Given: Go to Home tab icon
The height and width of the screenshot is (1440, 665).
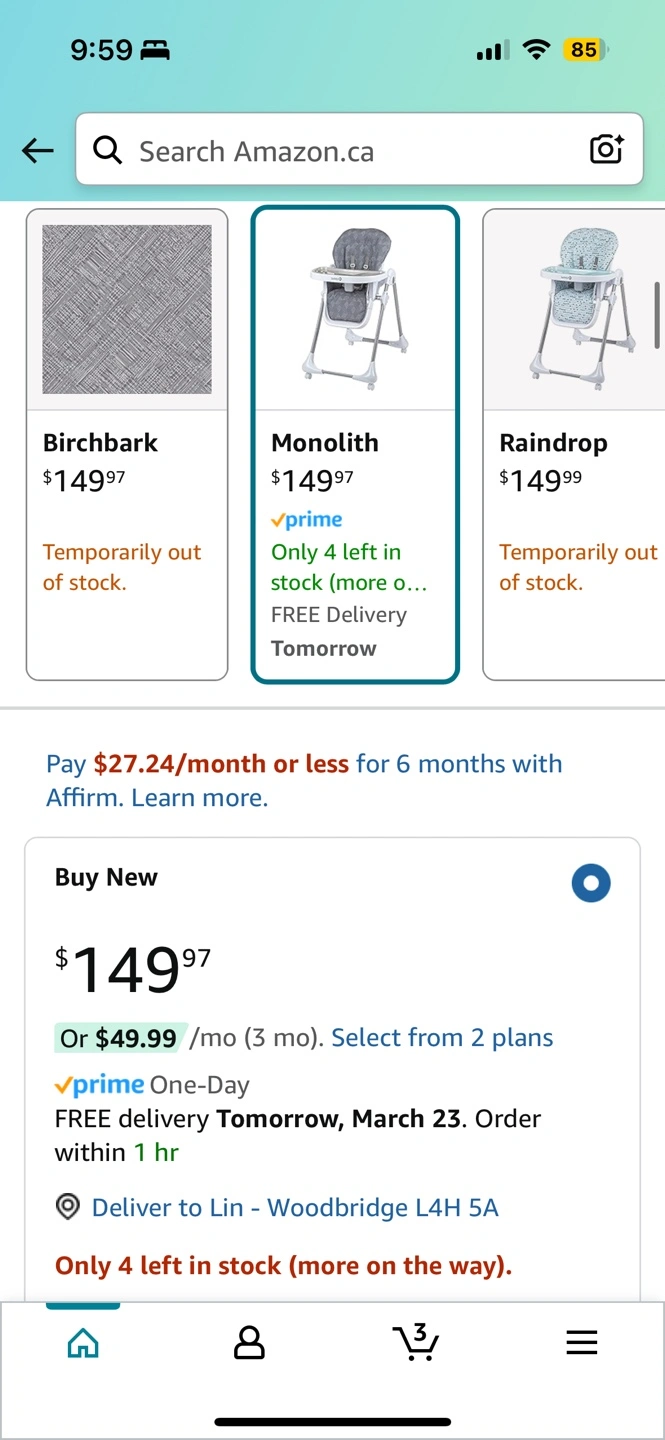Looking at the screenshot, I should click(x=83, y=1343).
